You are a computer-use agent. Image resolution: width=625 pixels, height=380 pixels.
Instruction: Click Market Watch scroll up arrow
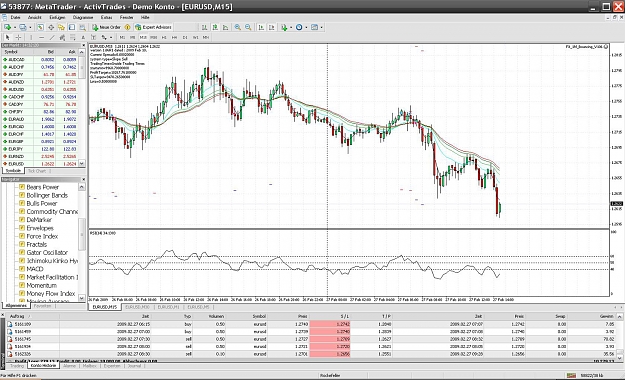[x=82, y=52]
